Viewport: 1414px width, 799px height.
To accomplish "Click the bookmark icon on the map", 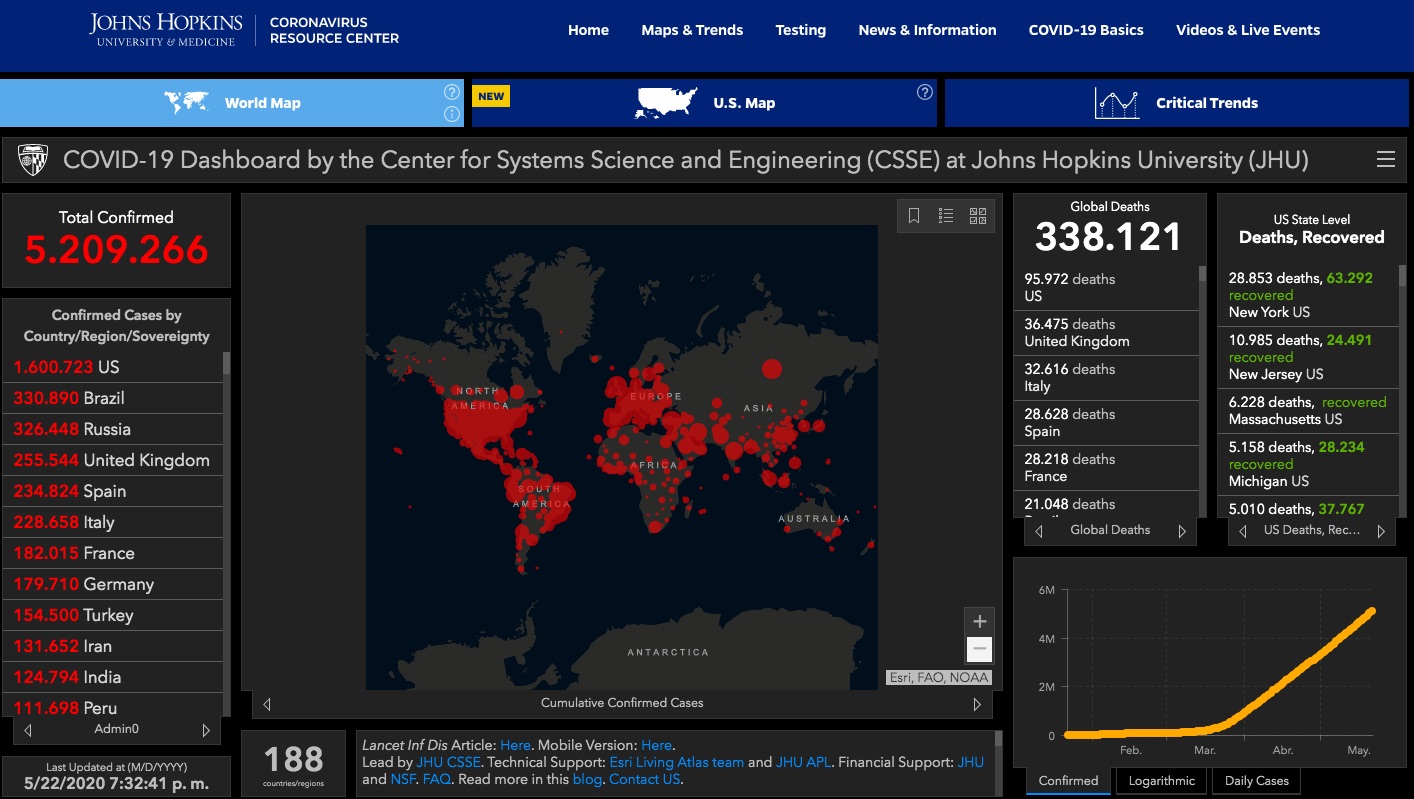I will click(914, 216).
